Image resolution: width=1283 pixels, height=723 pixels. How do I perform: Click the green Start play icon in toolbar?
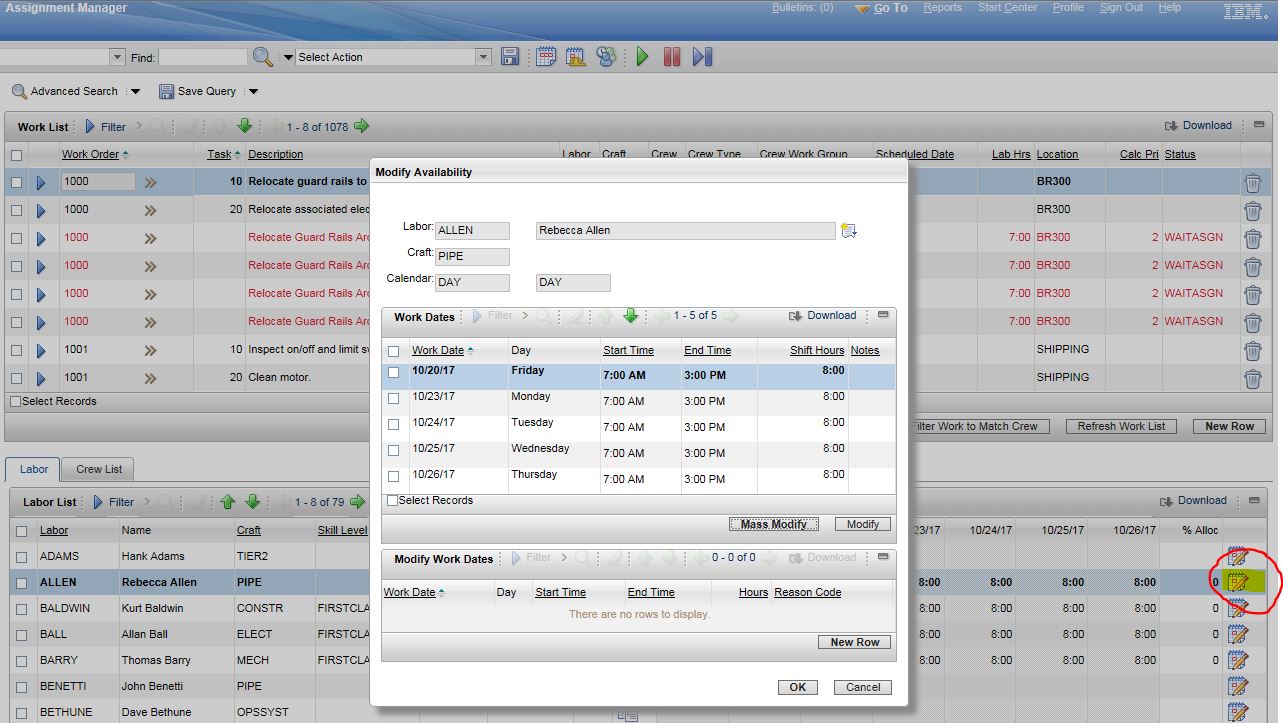click(x=642, y=57)
